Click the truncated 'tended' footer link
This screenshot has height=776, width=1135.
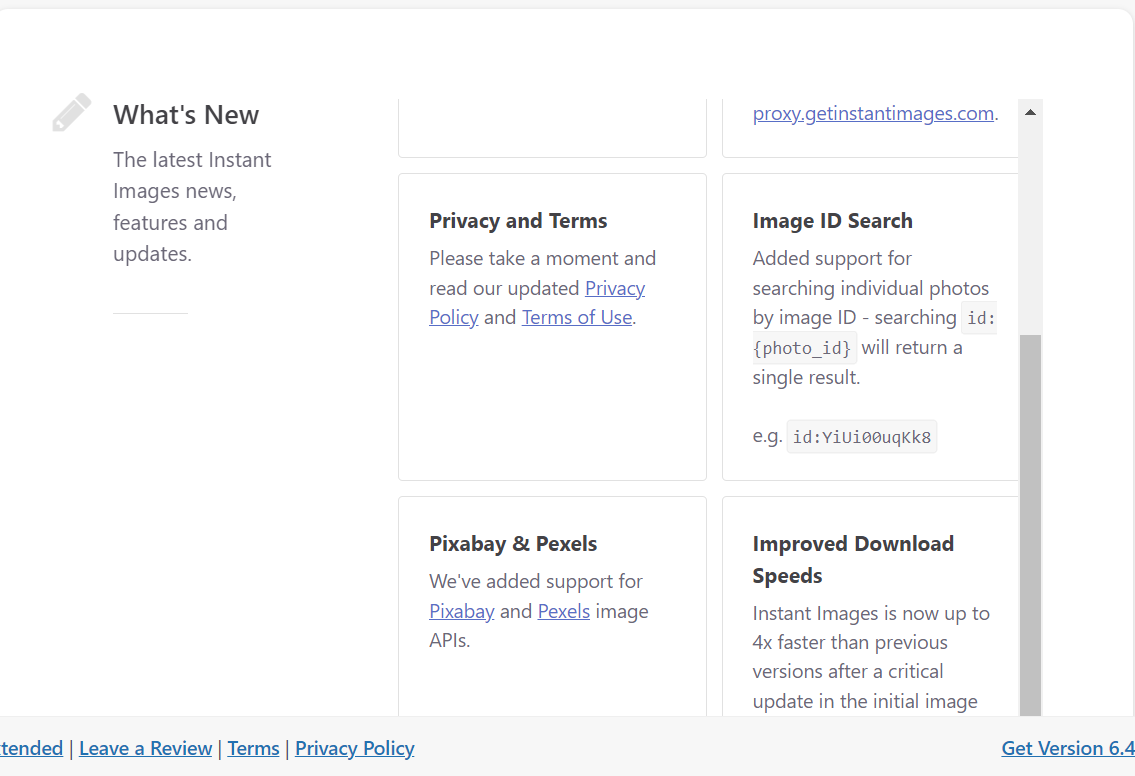point(31,748)
